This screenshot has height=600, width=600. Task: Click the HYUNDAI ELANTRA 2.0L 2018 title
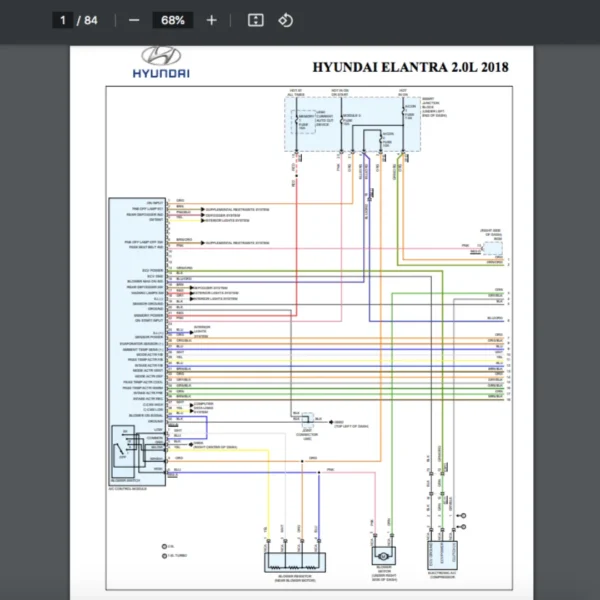(410, 68)
